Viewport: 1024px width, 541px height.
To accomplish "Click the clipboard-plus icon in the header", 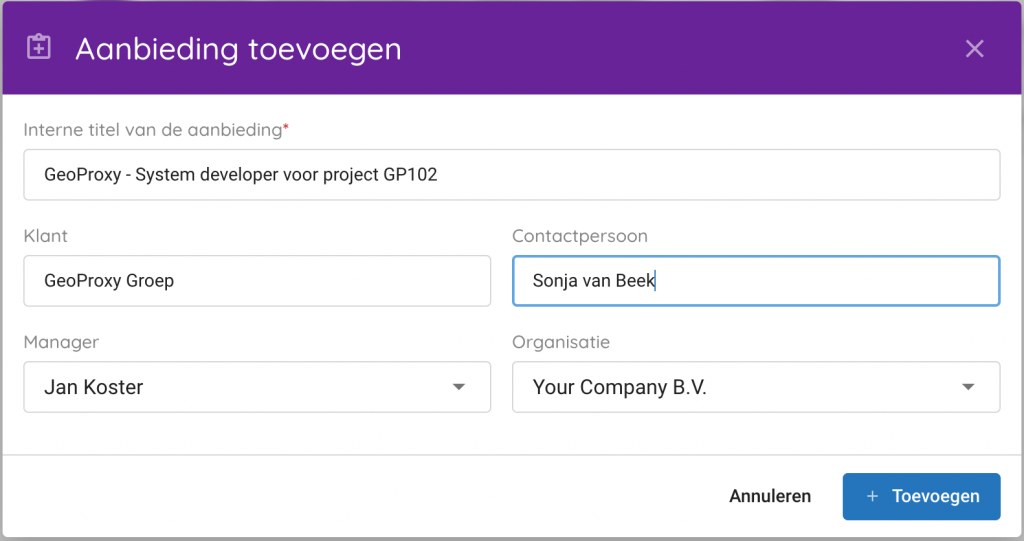I will (x=39, y=48).
